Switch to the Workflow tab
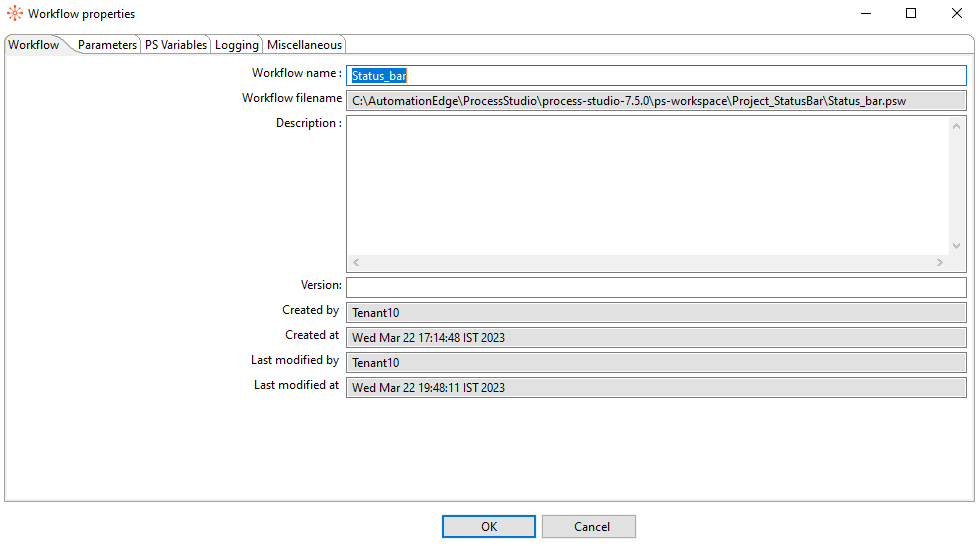Image resolution: width=977 pixels, height=546 pixels. pyautogui.click(x=34, y=45)
